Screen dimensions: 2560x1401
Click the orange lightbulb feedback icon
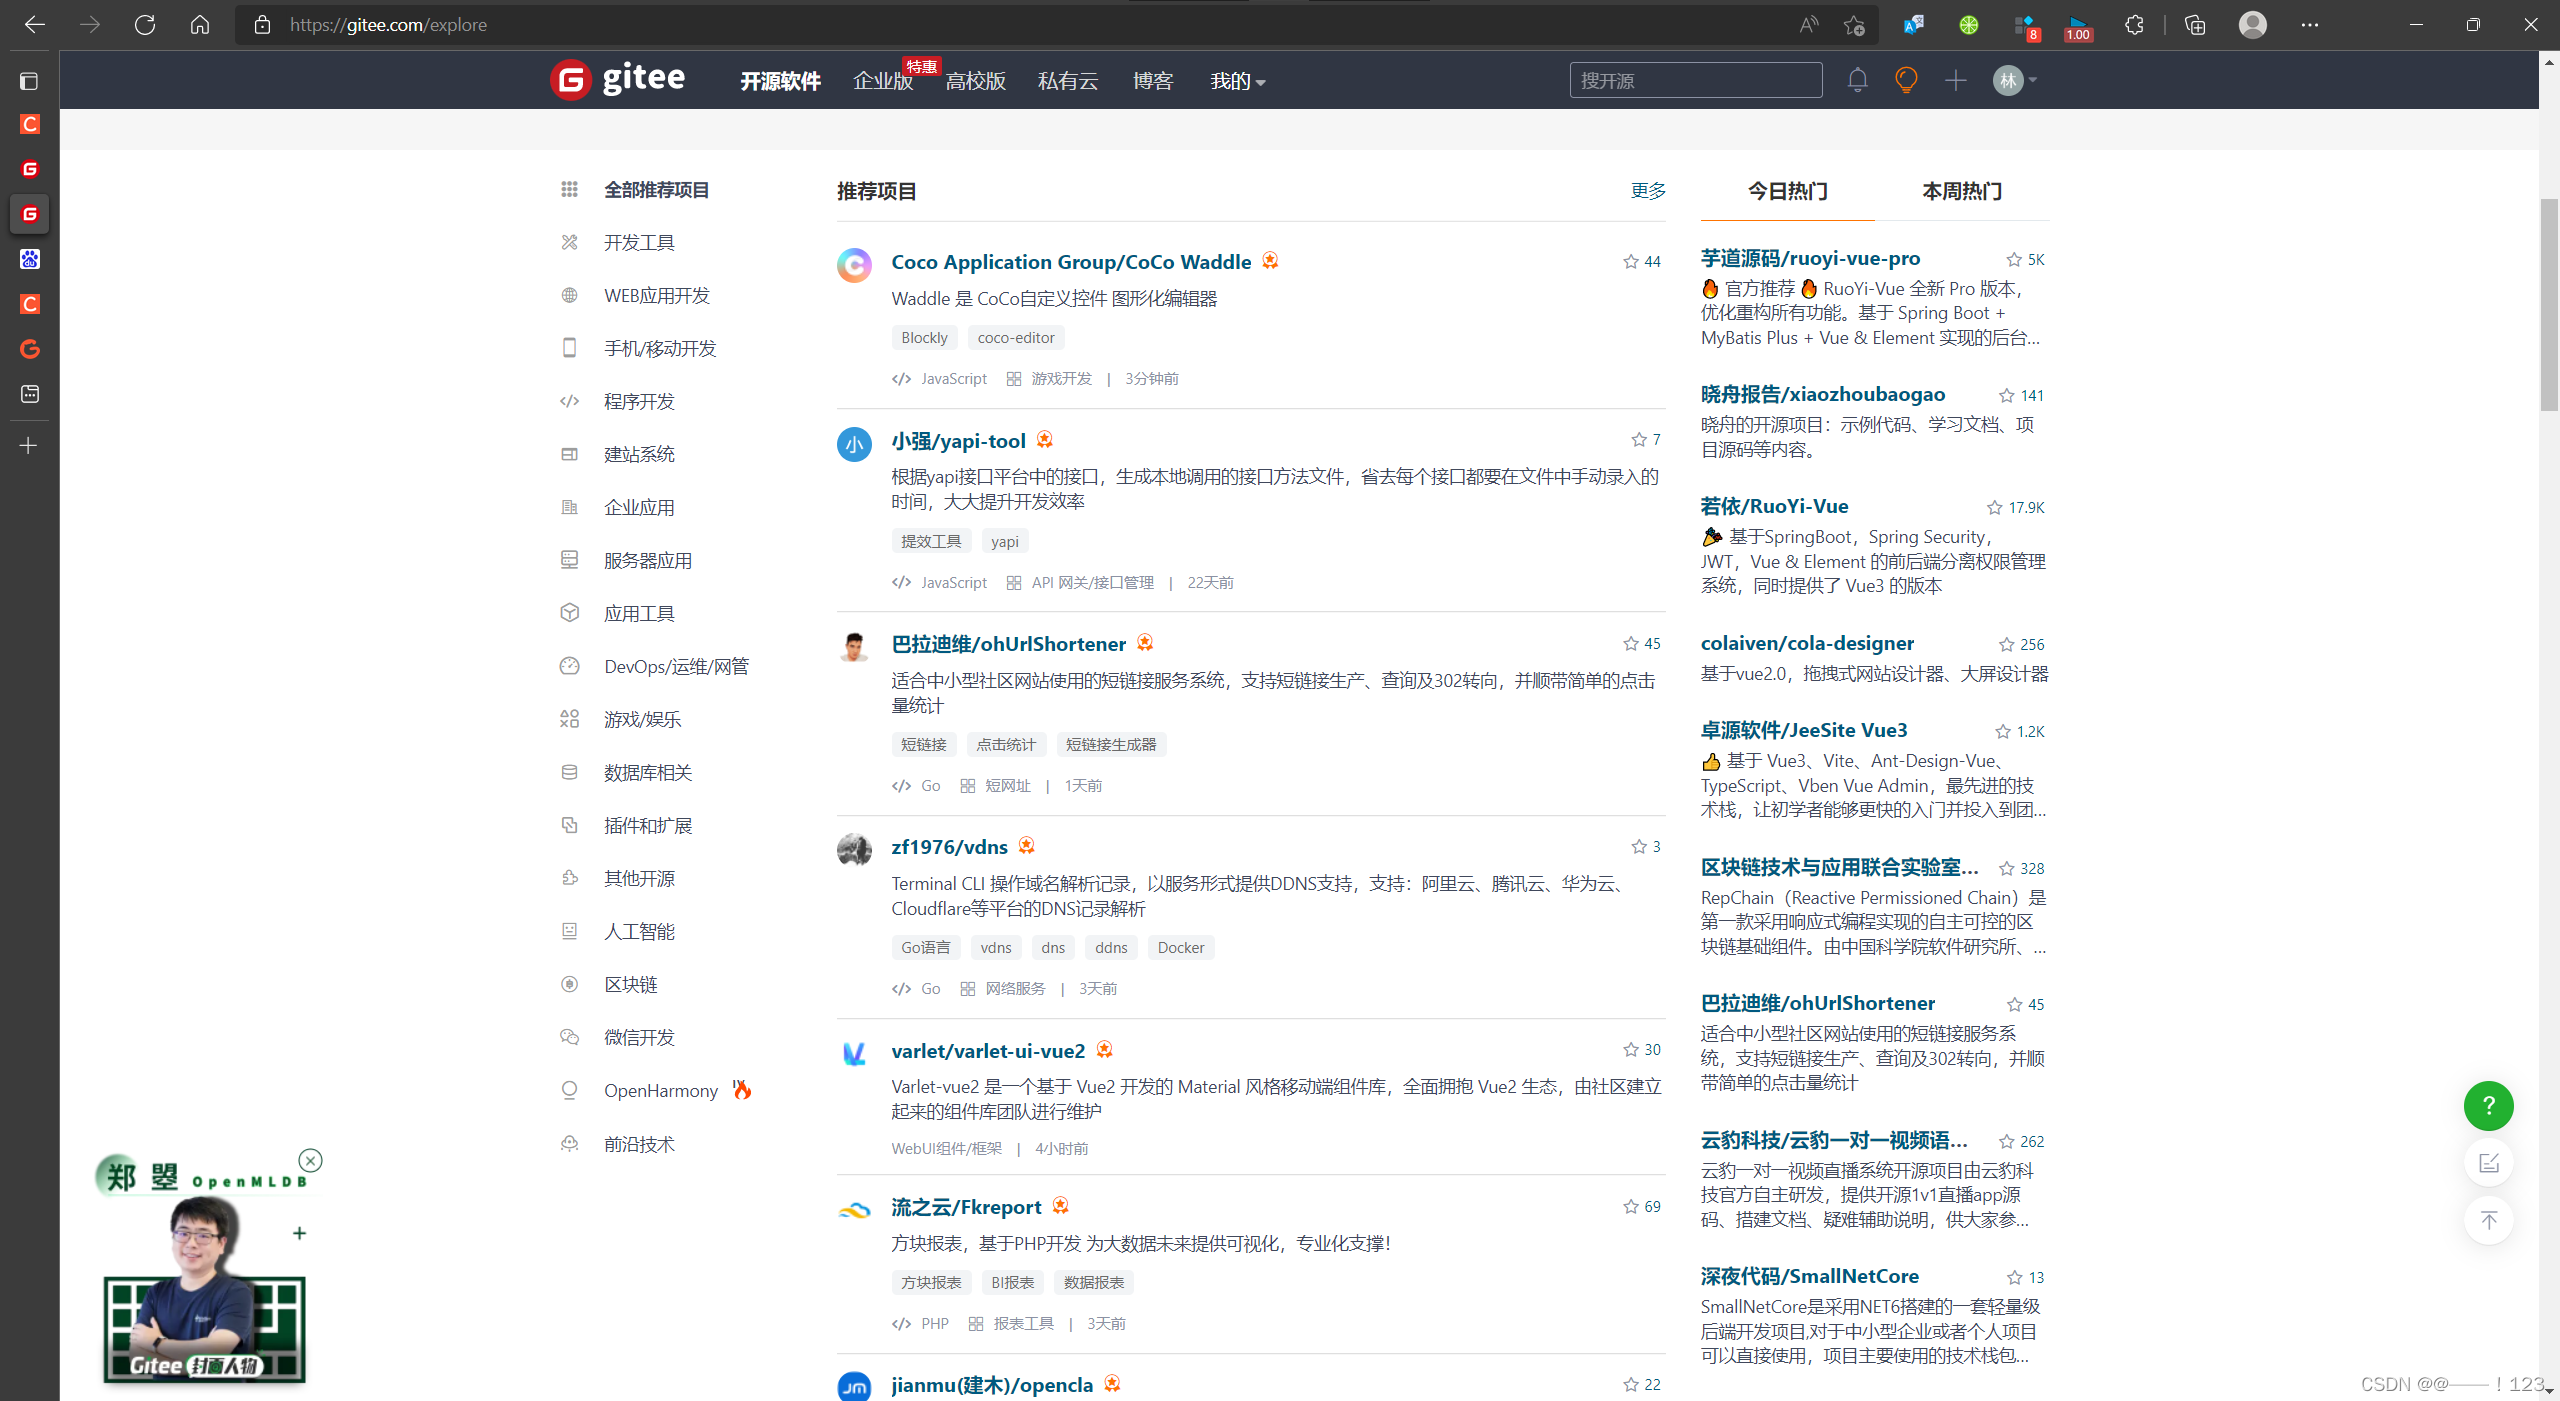pos(1906,80)
